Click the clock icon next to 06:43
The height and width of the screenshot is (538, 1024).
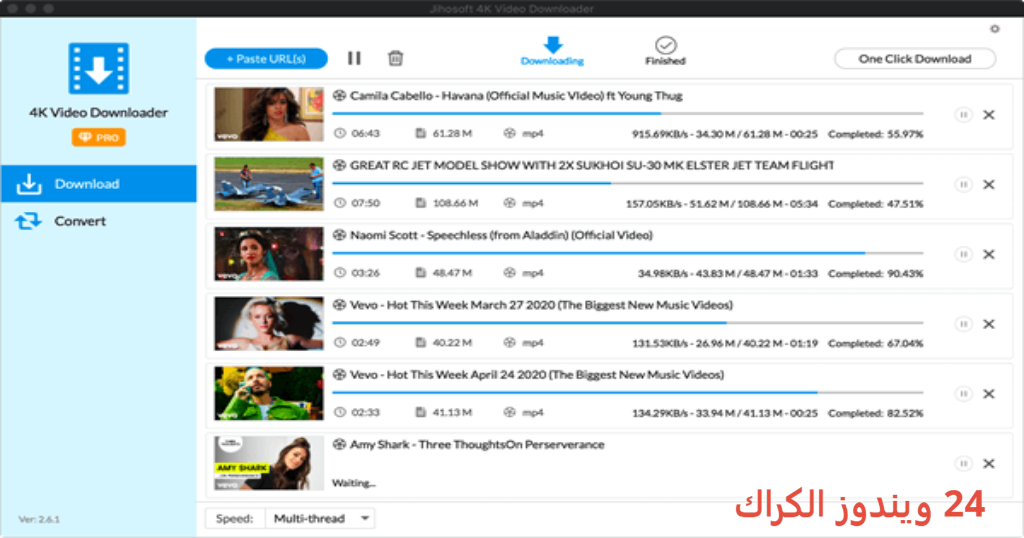point(340,134)
